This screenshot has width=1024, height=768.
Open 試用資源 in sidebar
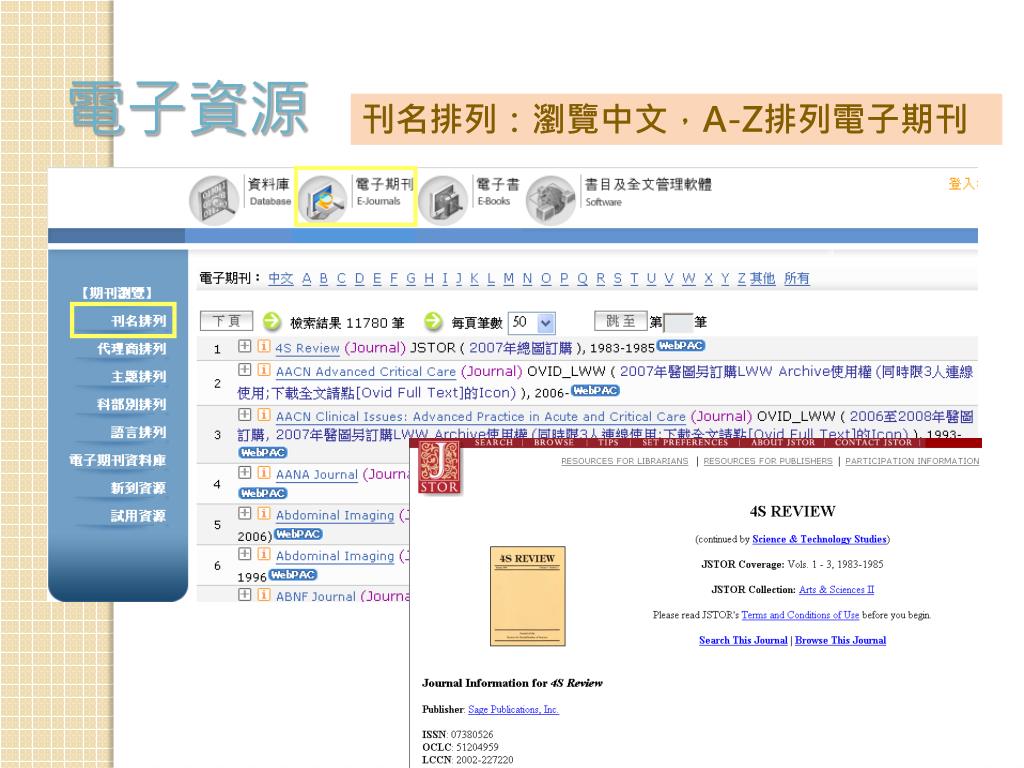point(138,516)
